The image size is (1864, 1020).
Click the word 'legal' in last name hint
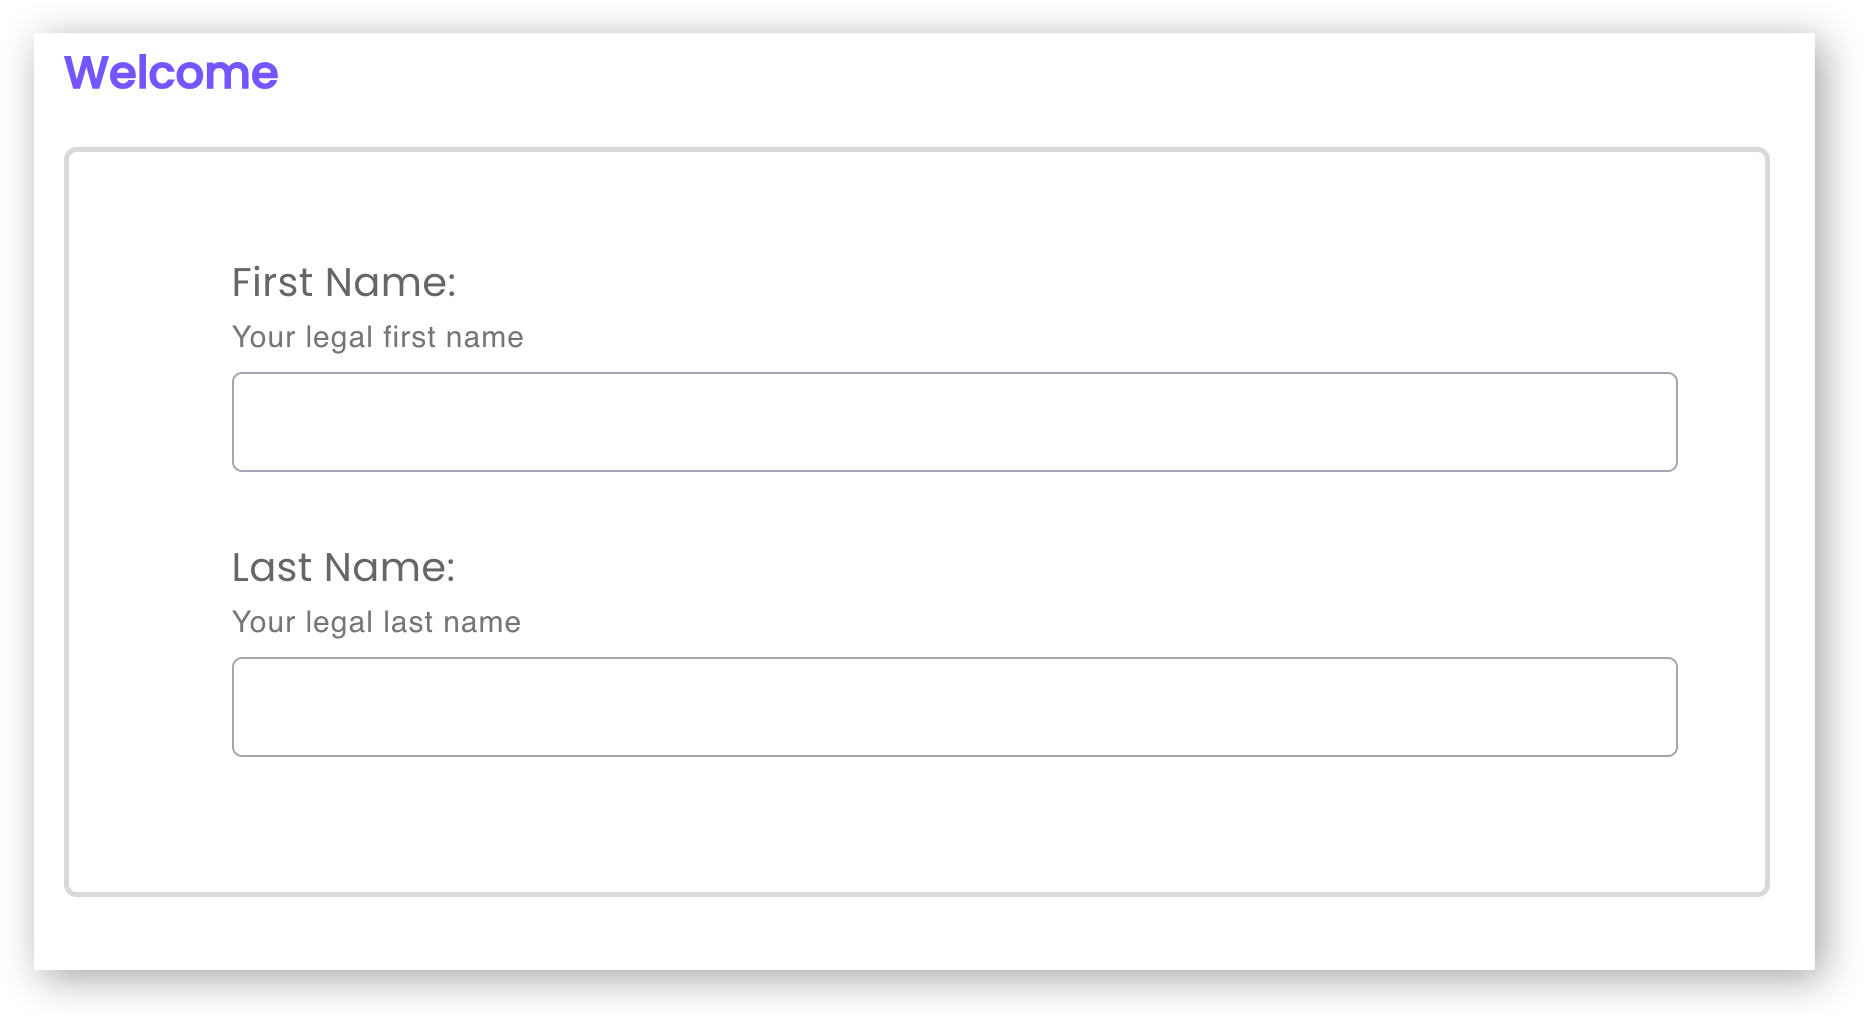click(x=339, y=623)
